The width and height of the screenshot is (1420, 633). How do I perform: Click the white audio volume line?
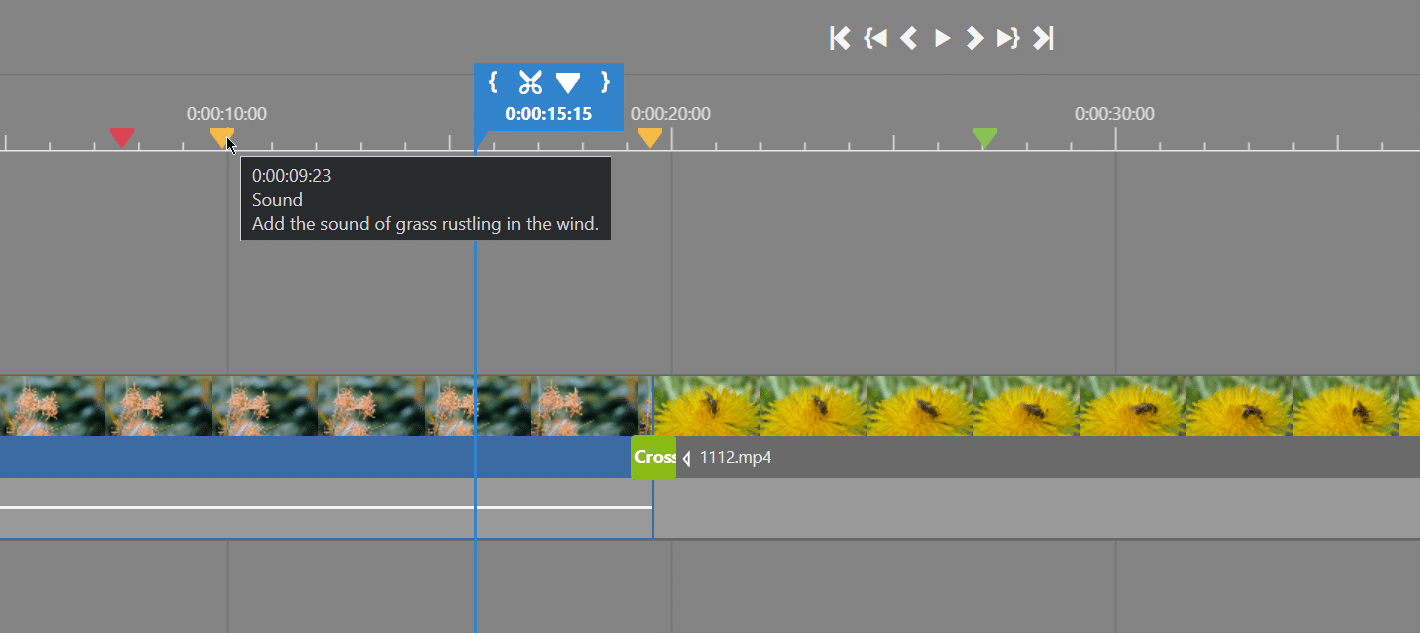300,507
